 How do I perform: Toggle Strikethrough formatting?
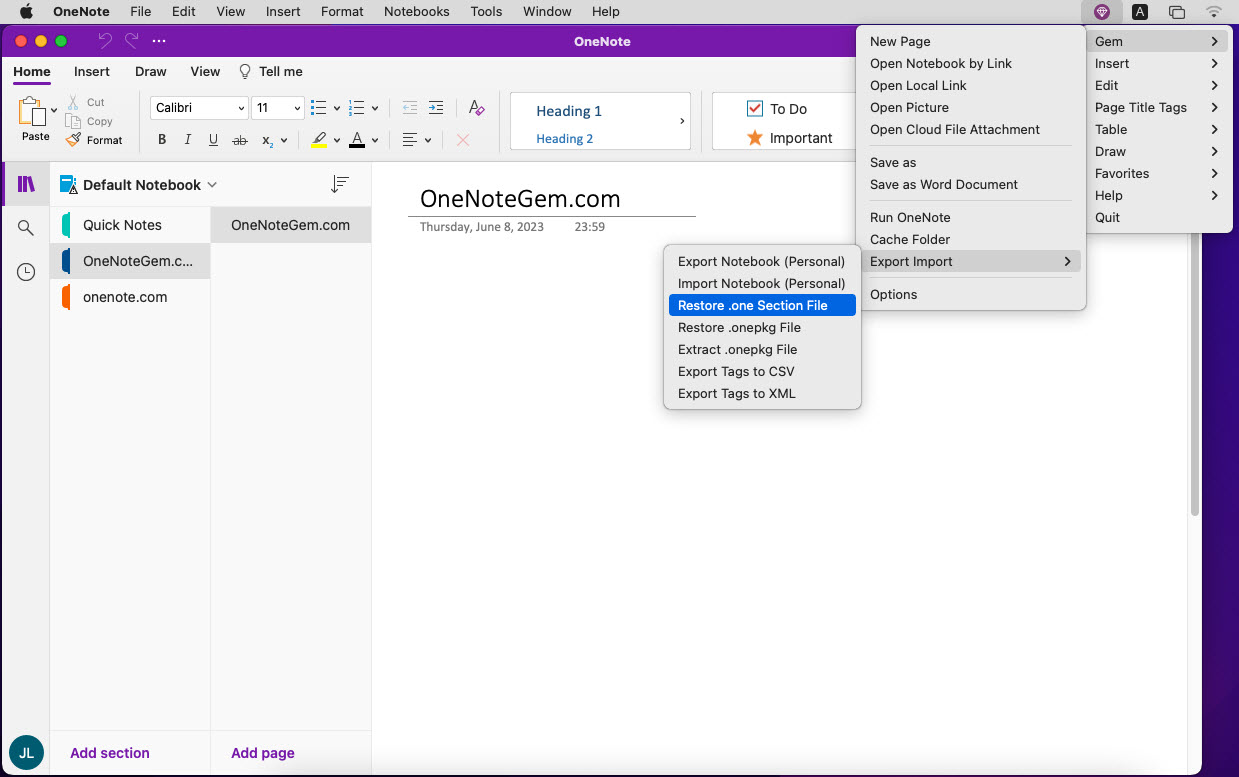tap(239, 140)
